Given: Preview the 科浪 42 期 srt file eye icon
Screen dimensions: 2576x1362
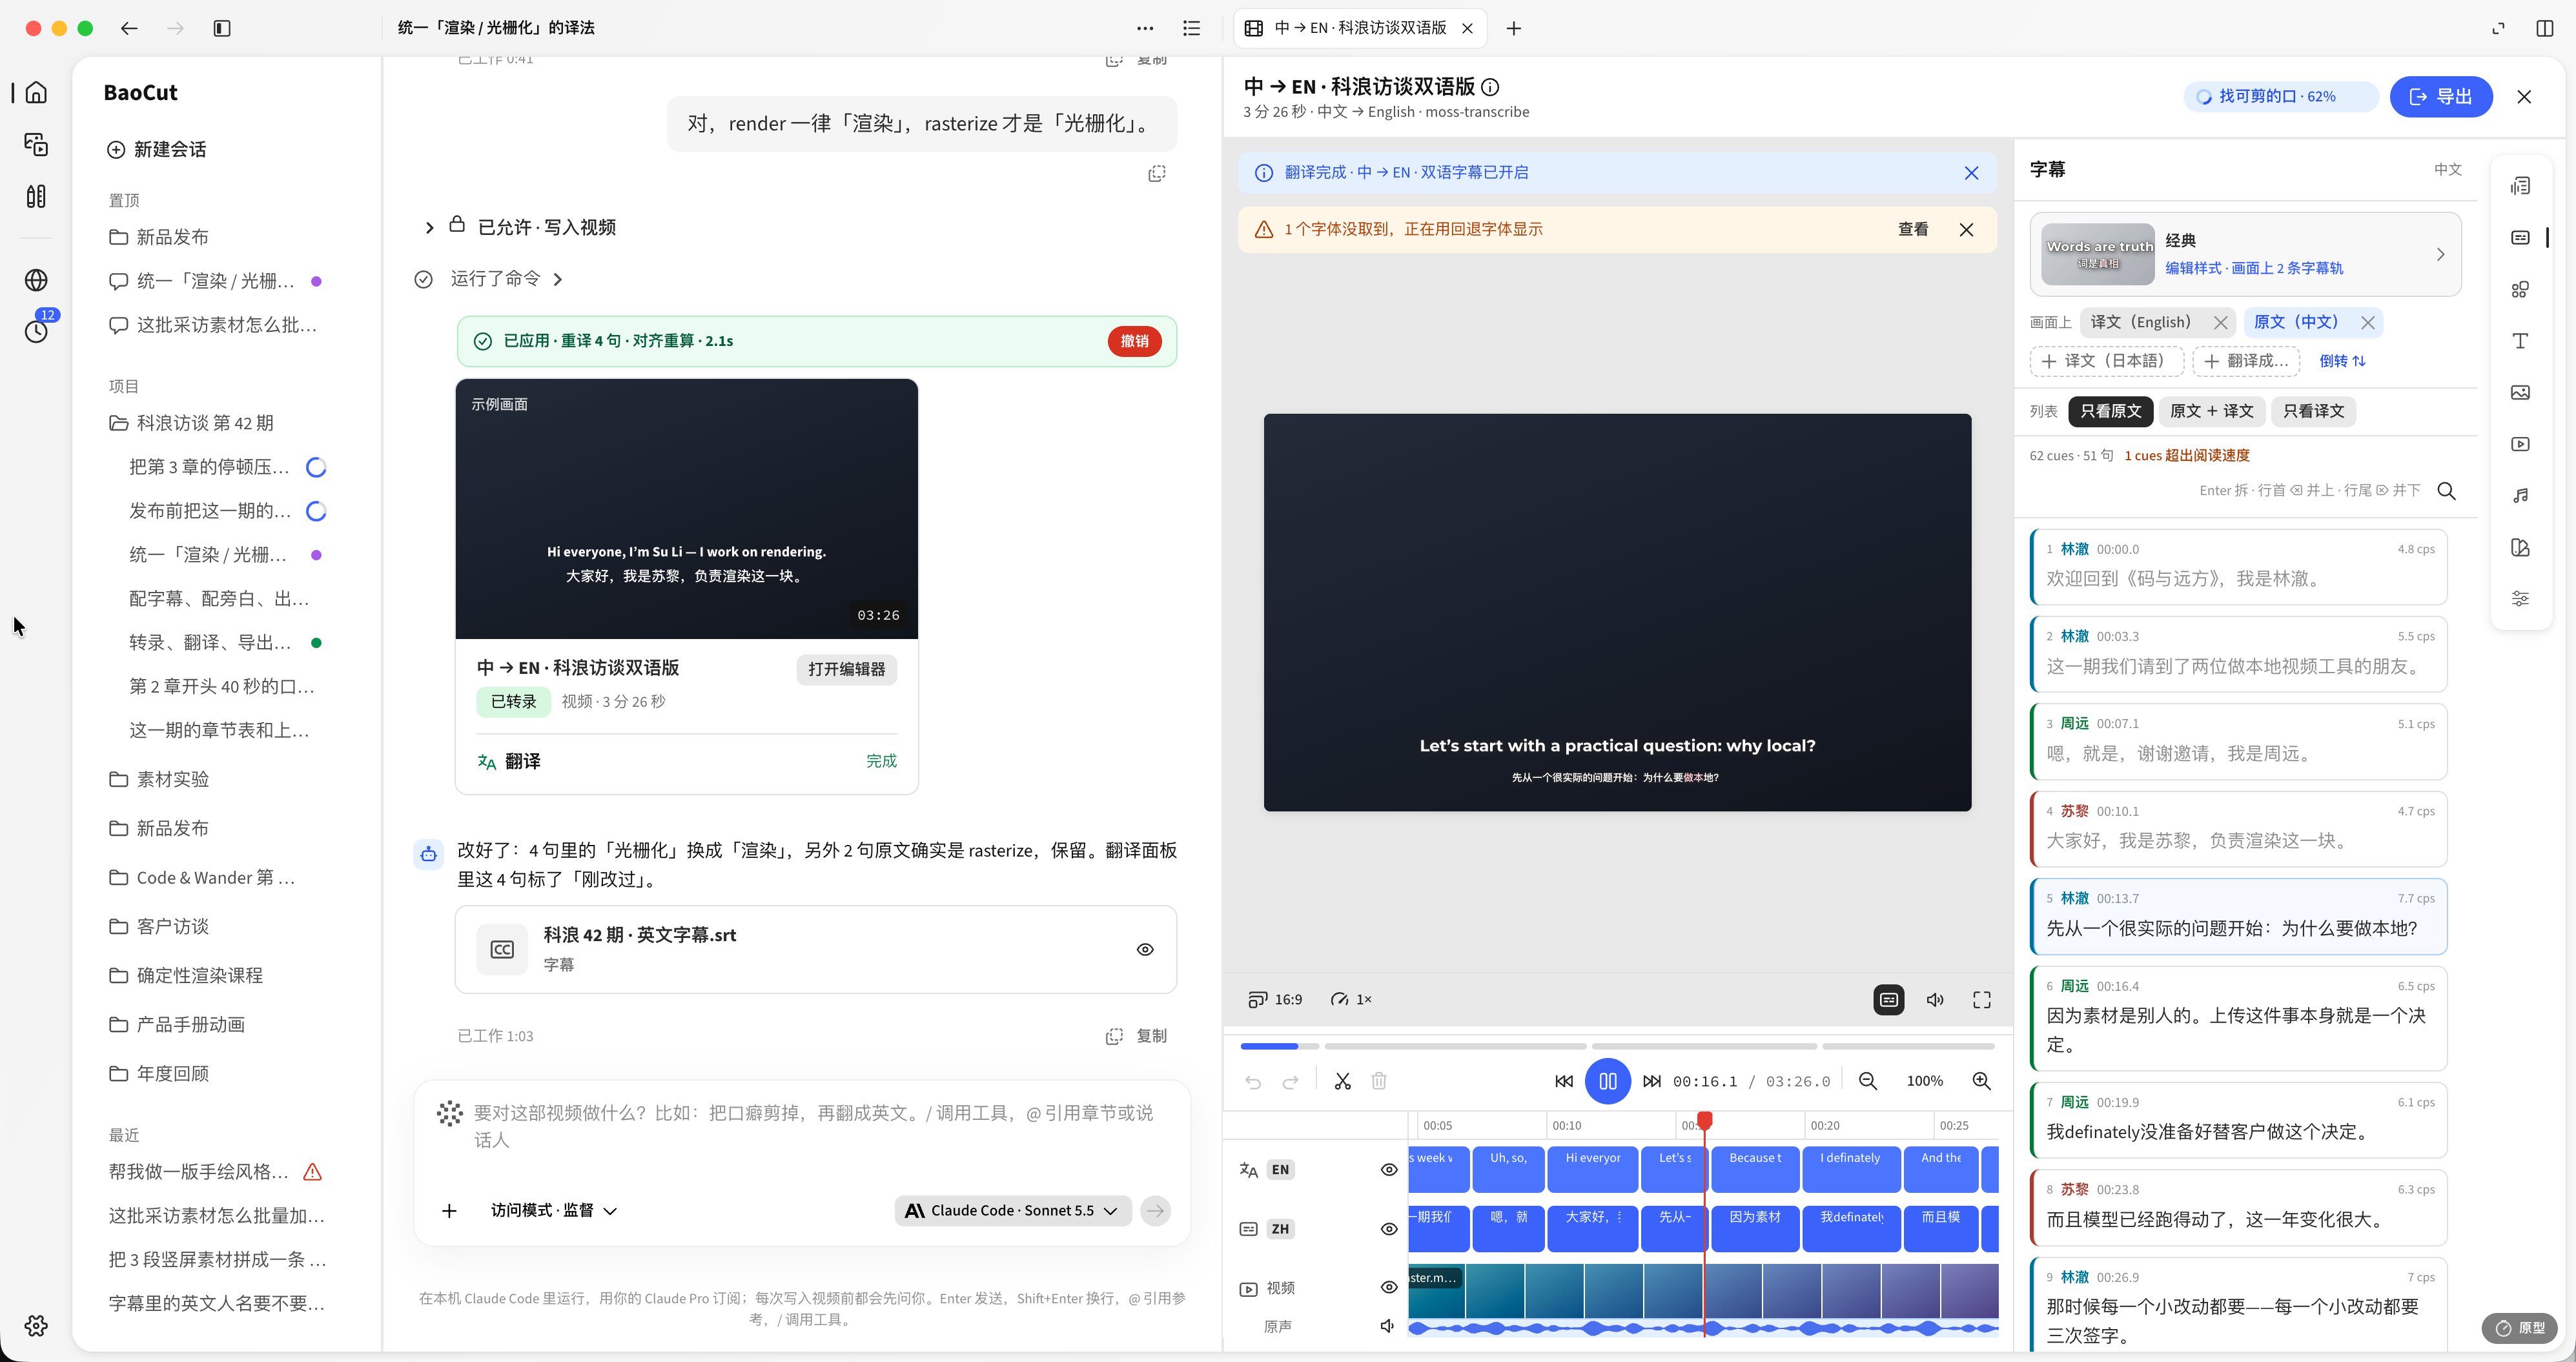Looking at the screenshot, I should (x=1145, y=949).
